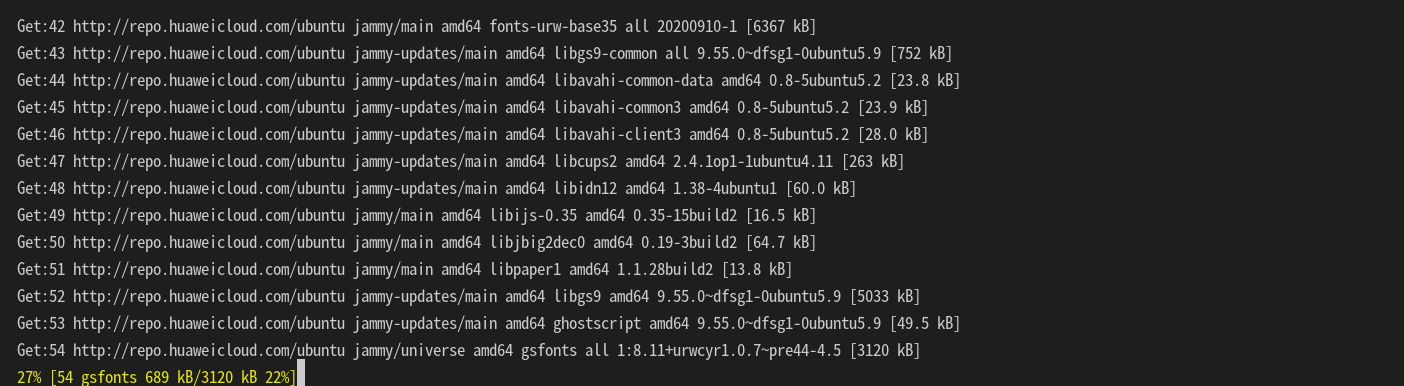This screenshot has width=1404, height=386.
Task: Click the Get:49 libijs-0.35 line URL
Action: pos(209,216)
